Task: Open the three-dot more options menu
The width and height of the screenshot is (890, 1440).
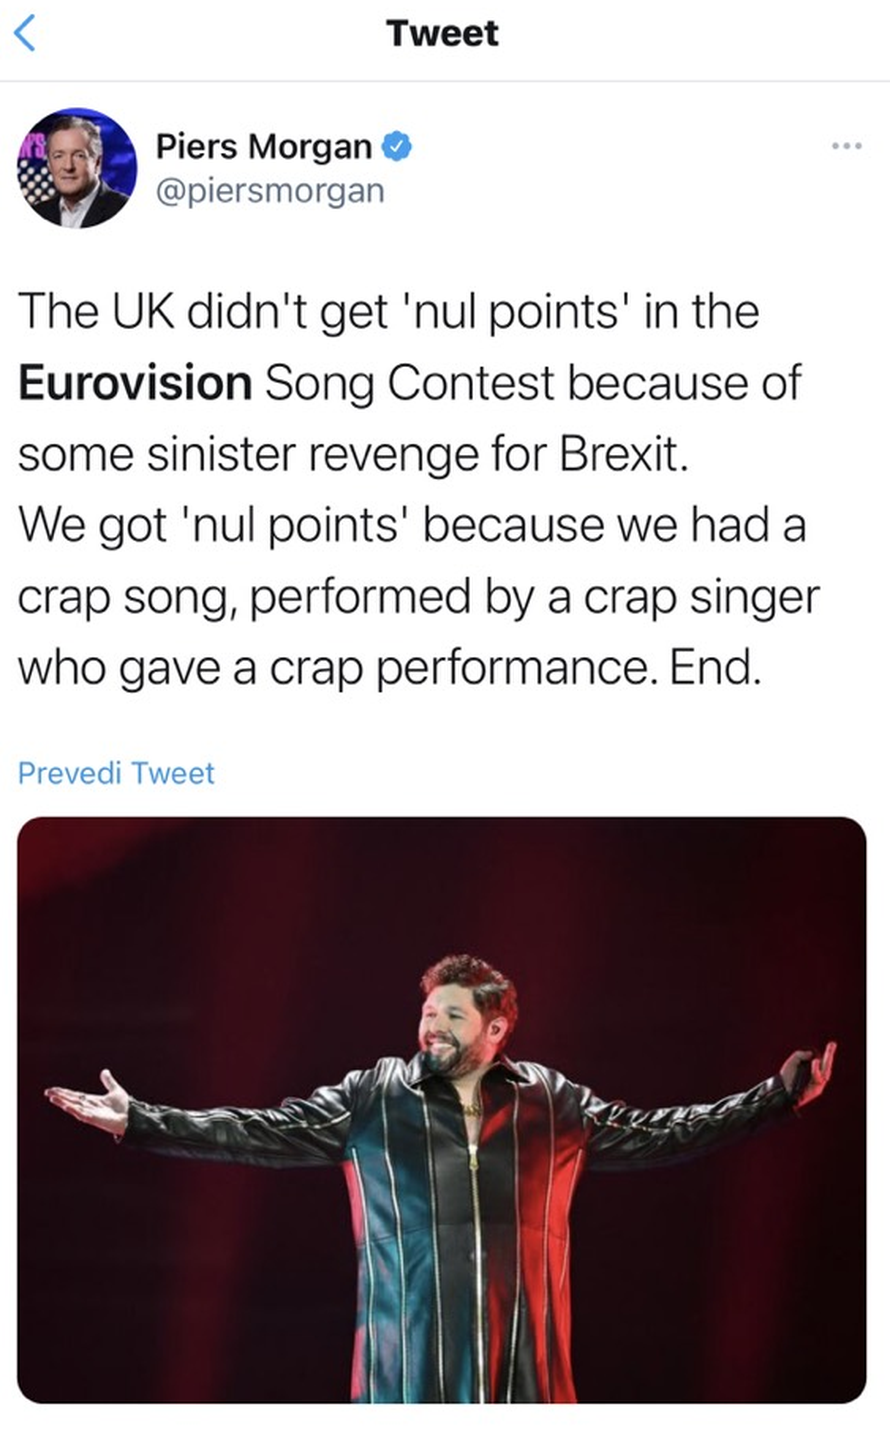Action: click(x=846, y=147)
